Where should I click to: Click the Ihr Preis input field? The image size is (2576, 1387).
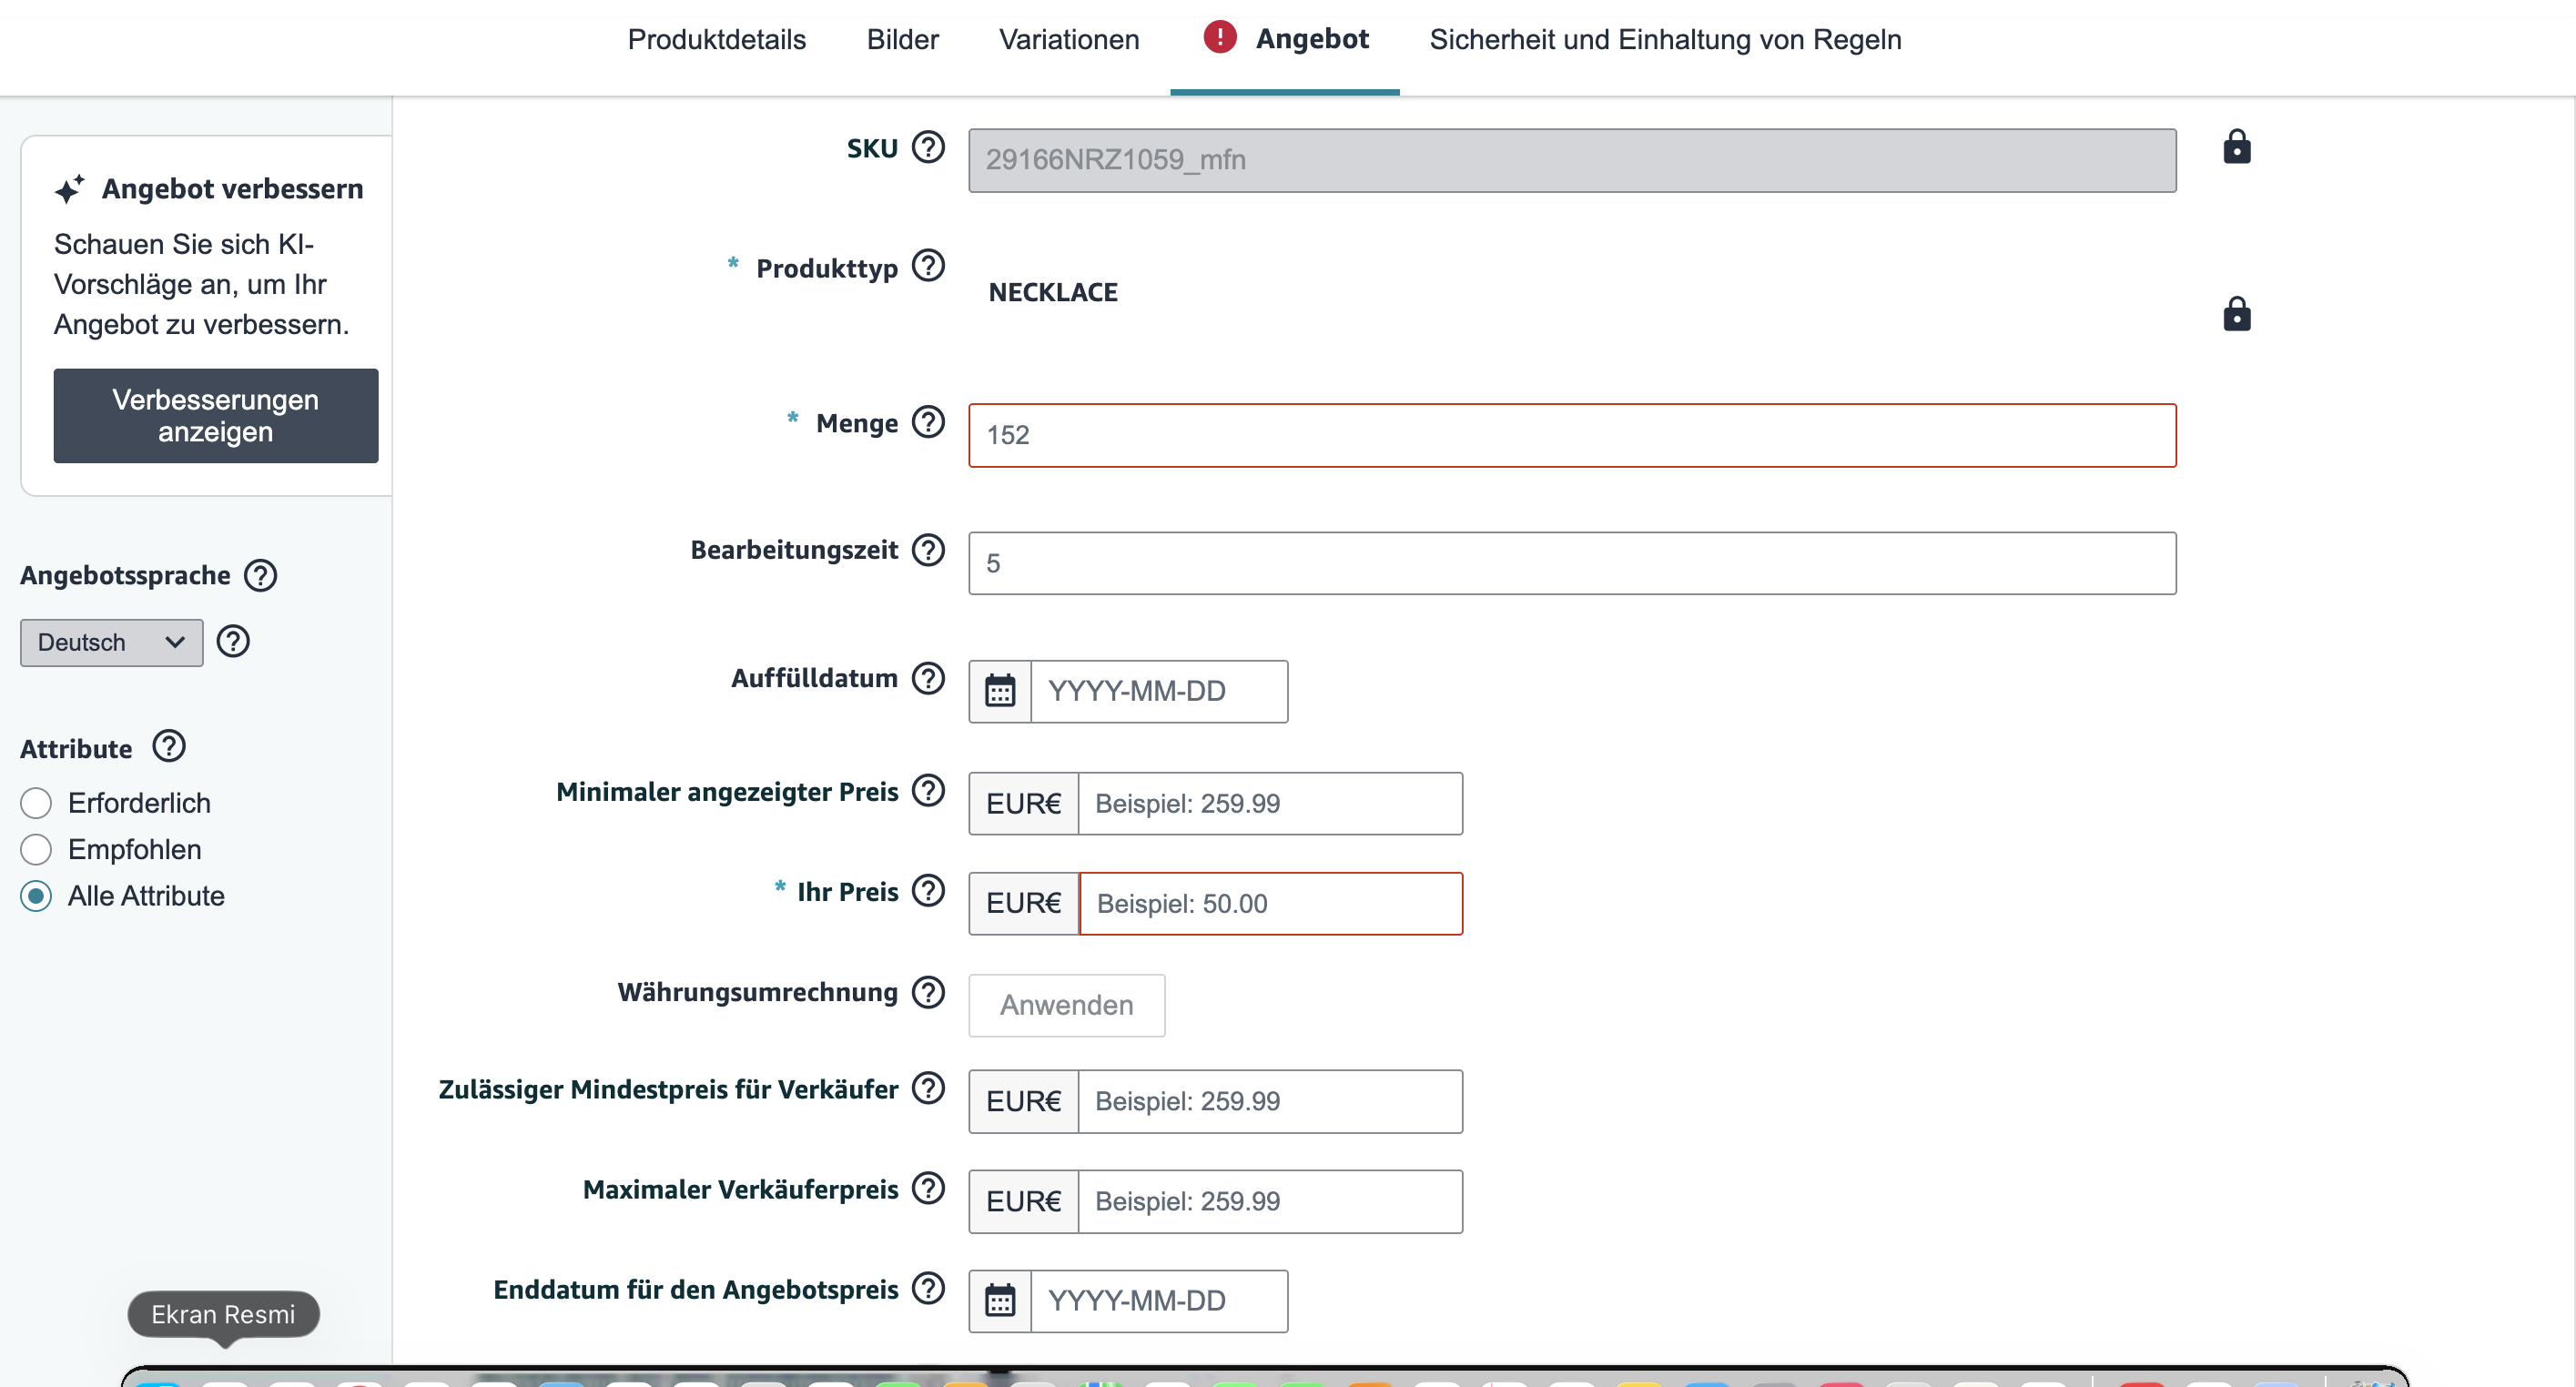1269,903
